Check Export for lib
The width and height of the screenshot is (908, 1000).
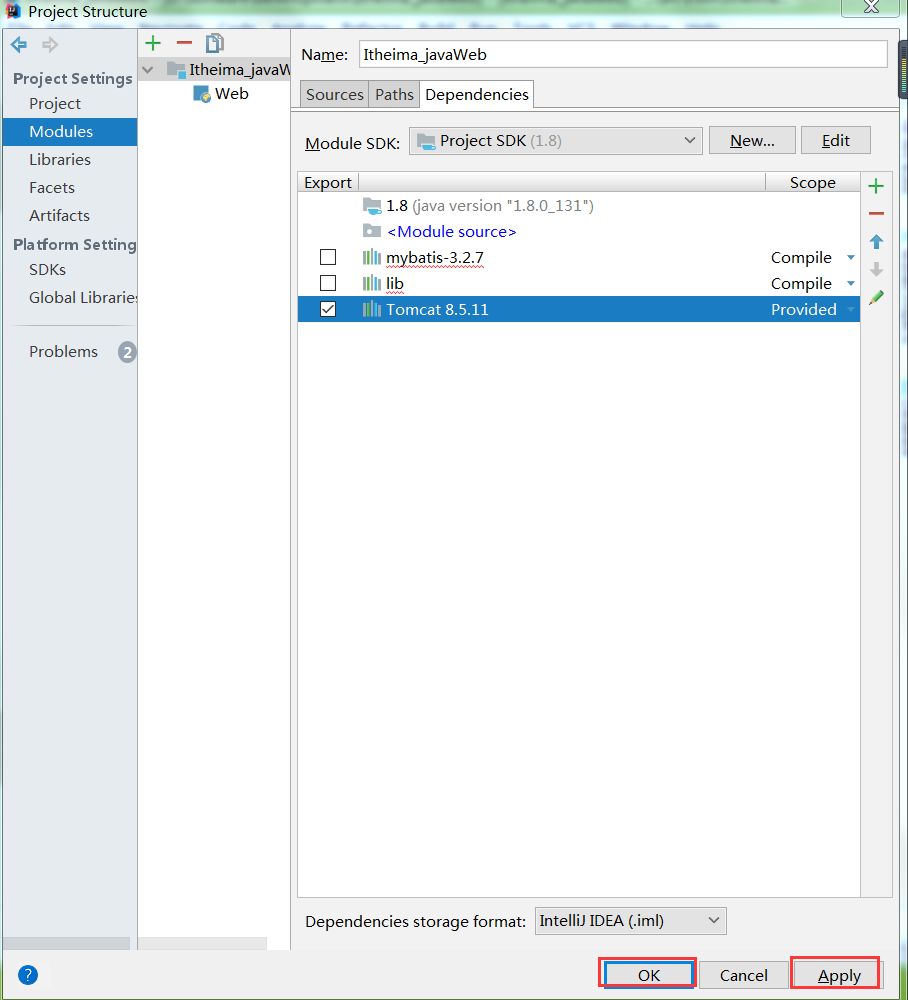328,283
